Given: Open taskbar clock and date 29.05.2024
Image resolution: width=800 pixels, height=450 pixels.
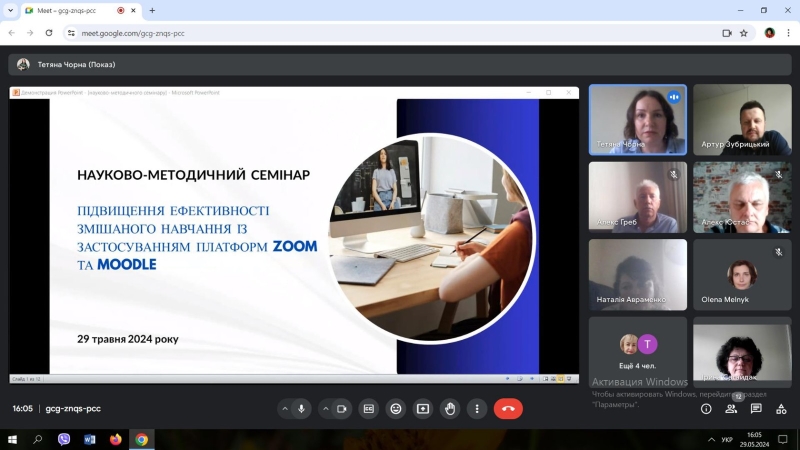Looking at the screenshot, I should pos(755,439).
